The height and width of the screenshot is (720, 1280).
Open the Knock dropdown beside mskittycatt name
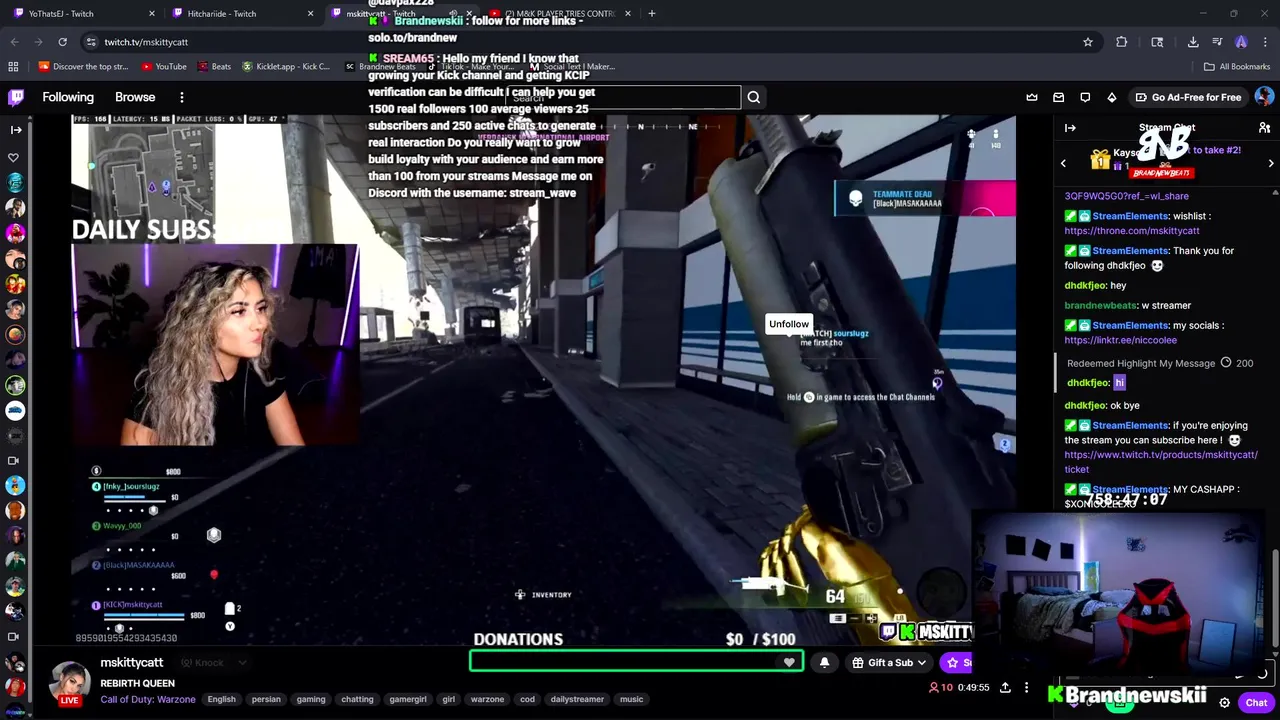215,663
